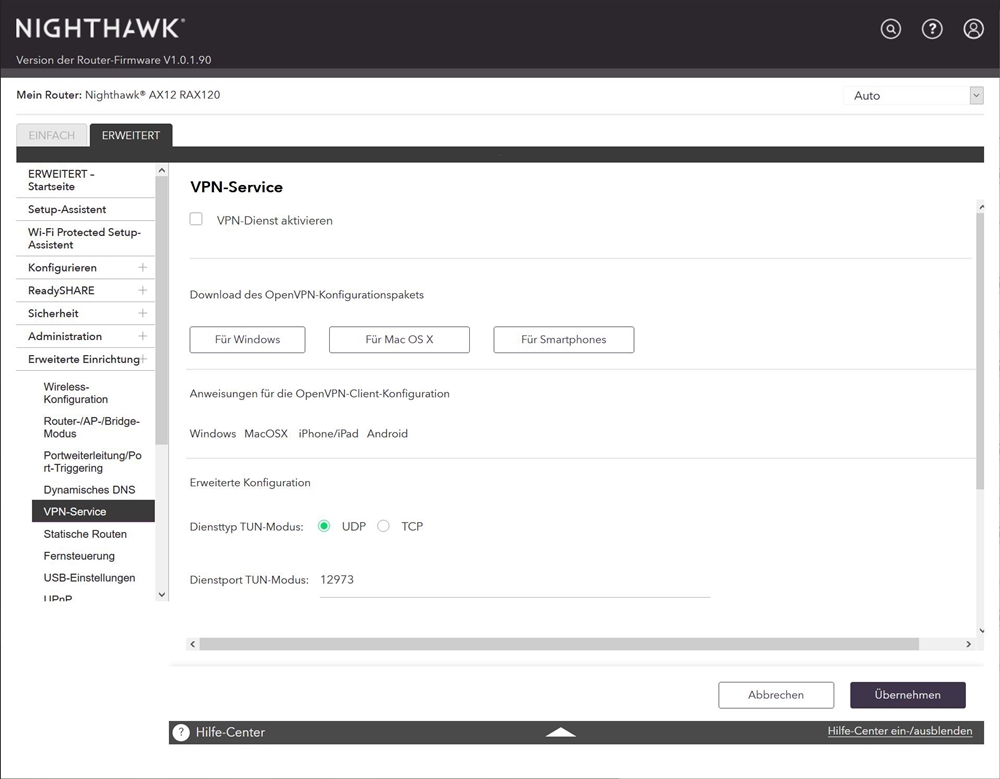Open the help question mark icon
This screenshot has height=779, width=1000.
point(932,29)
